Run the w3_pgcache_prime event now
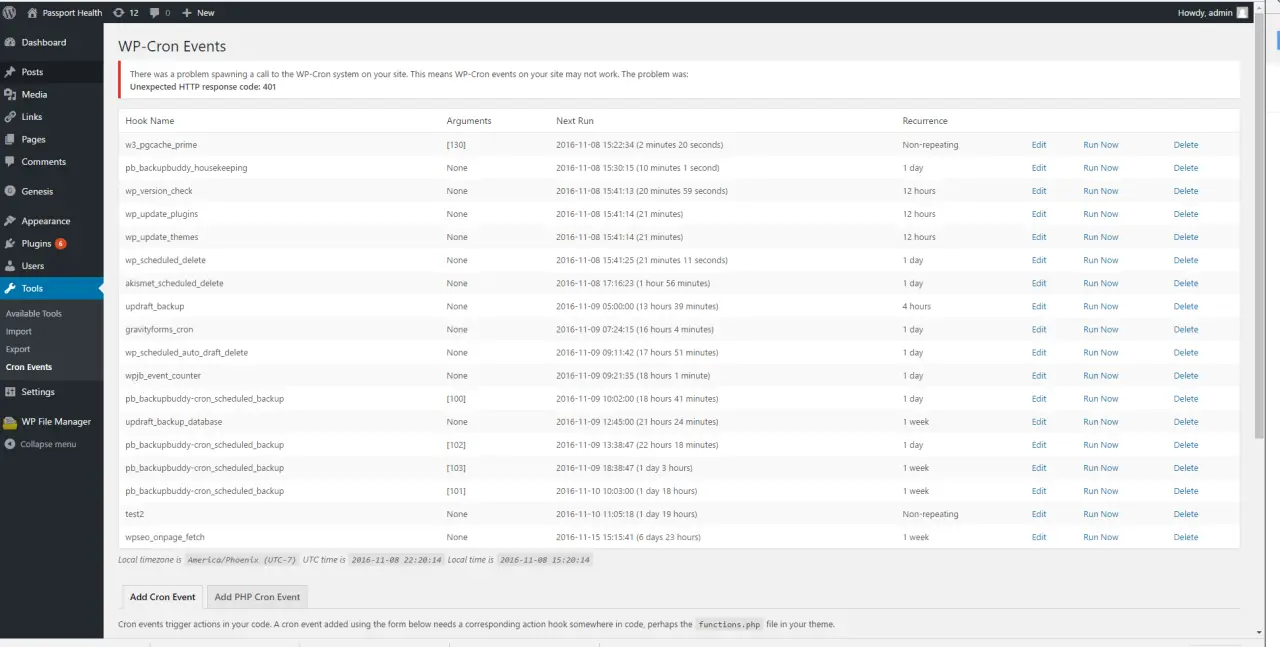Viewport: 1280px width, 647px height. point(1100,145)
